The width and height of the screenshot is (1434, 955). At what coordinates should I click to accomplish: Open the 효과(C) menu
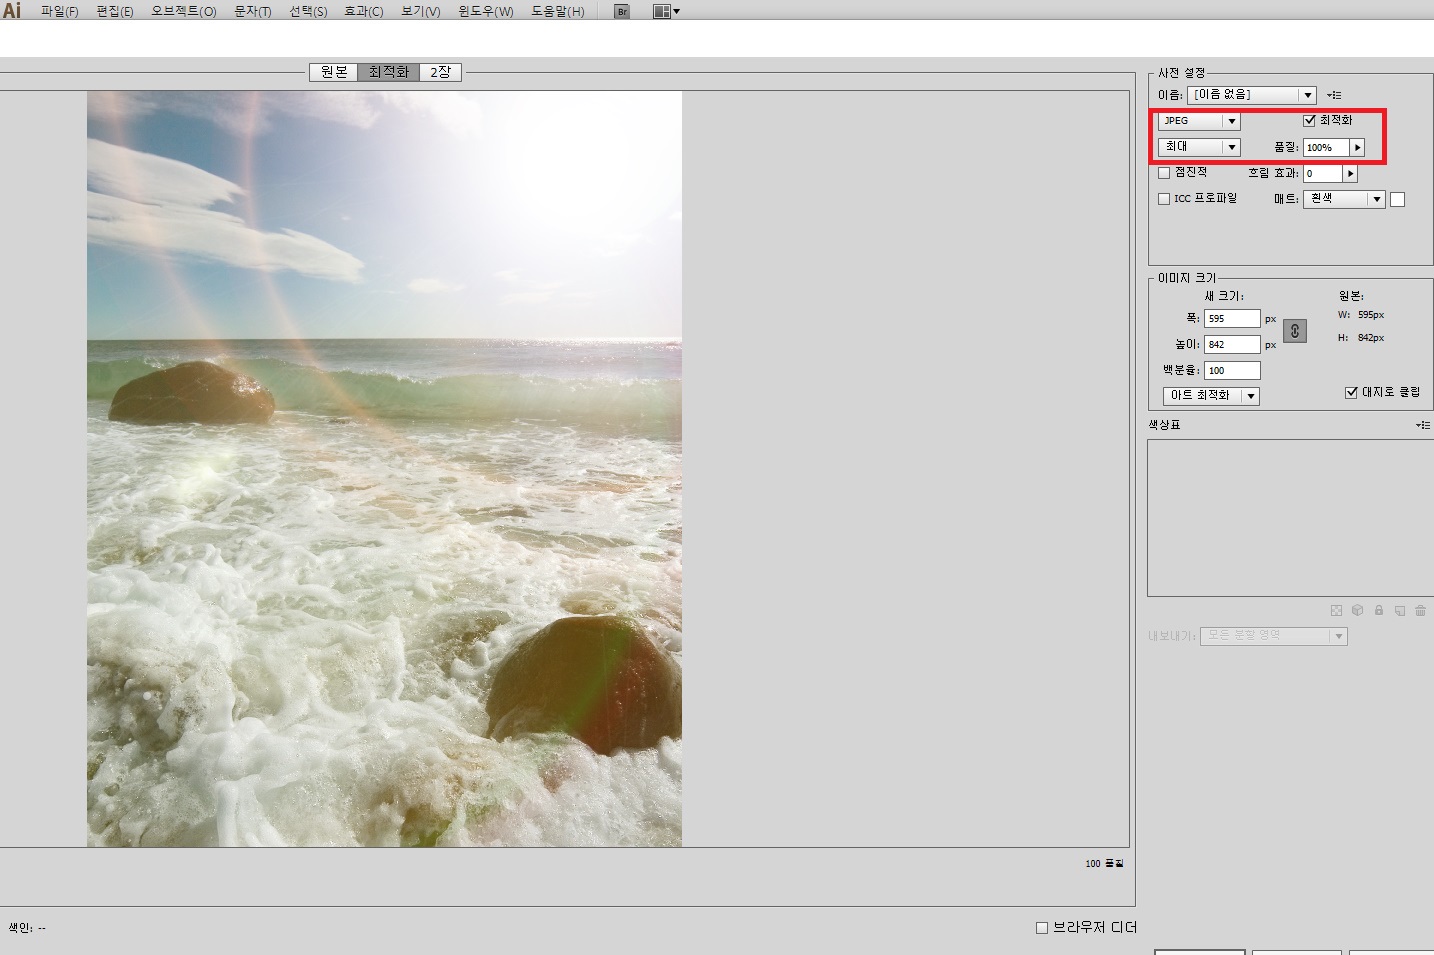363,12
